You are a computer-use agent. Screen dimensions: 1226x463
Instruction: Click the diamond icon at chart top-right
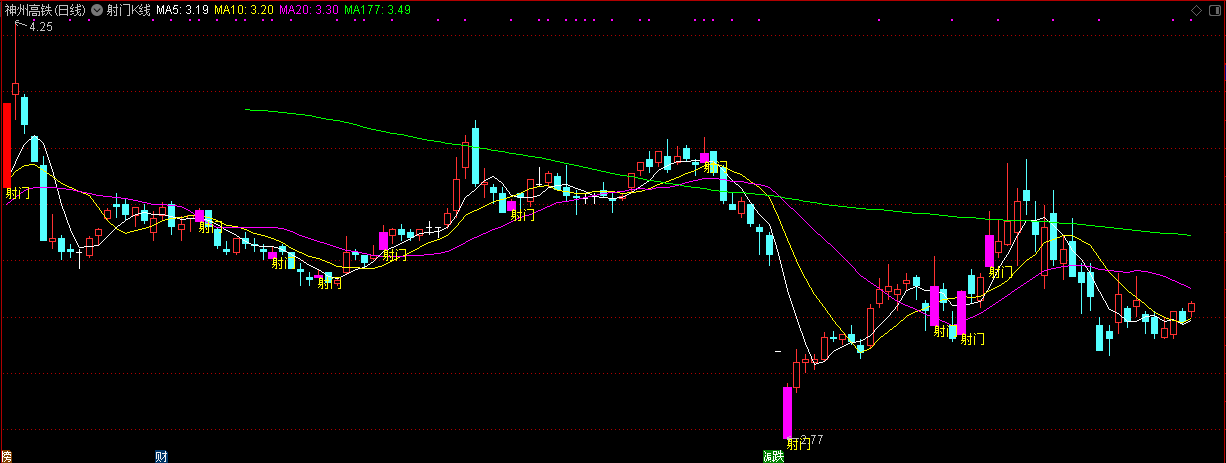1196,10
